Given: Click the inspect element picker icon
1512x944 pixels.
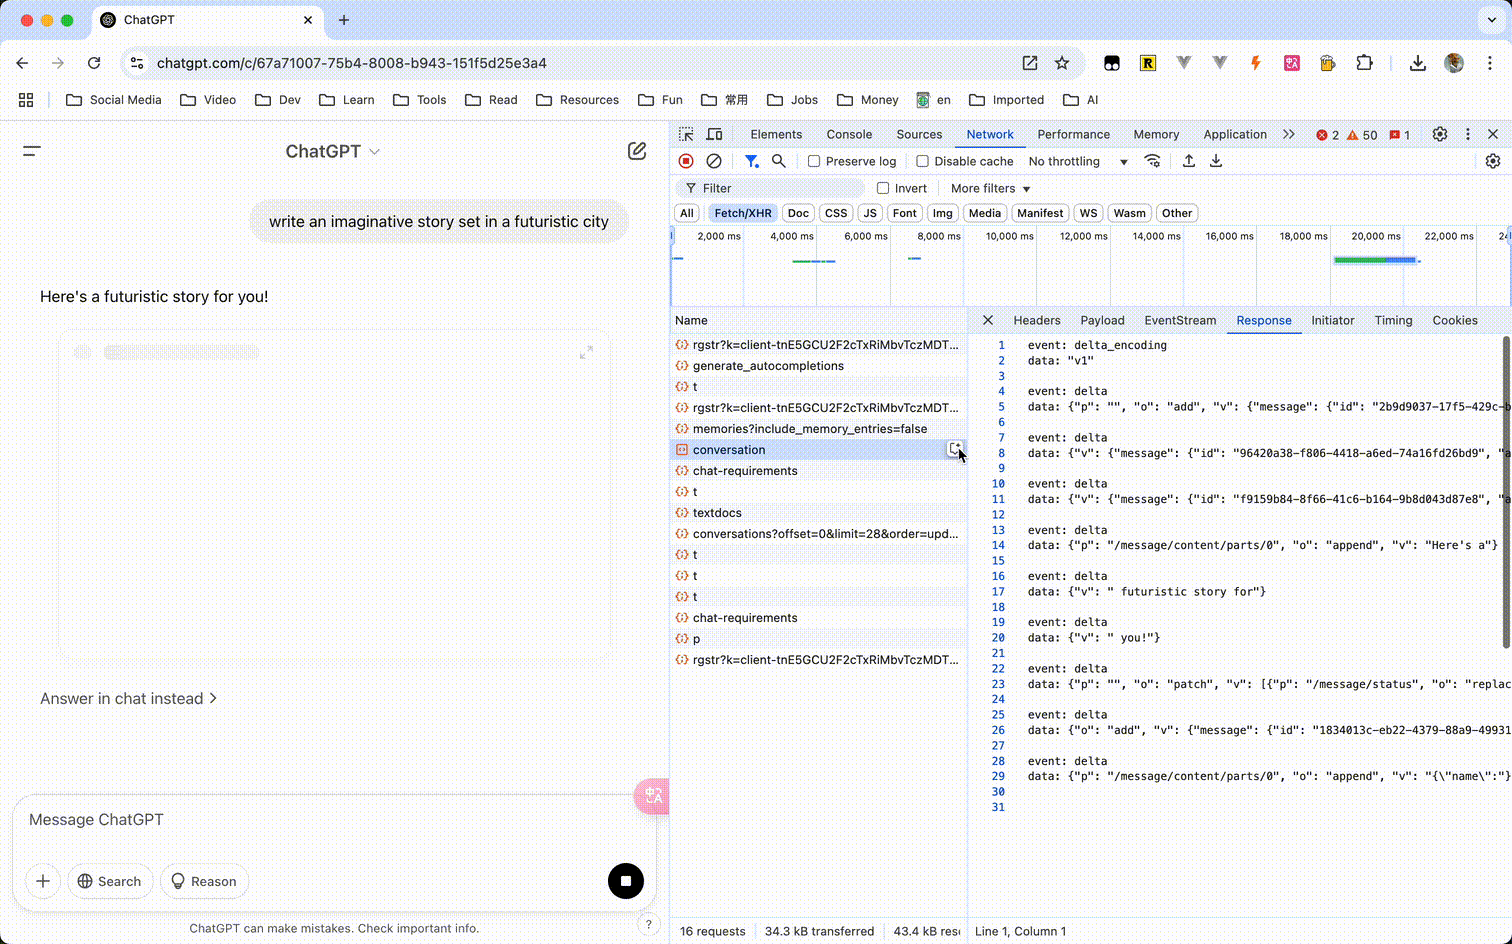Looking at the screenshot, I should coord(686,134).
